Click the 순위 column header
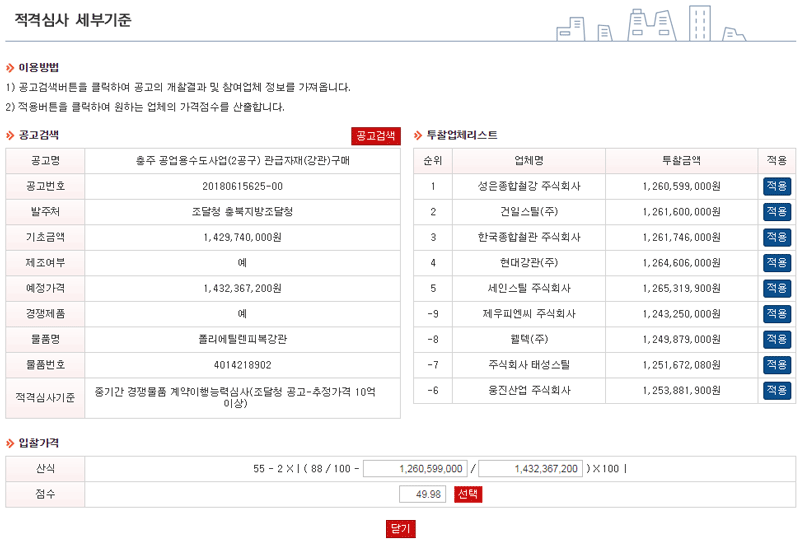Screen dimensions: 800x541 433,160
